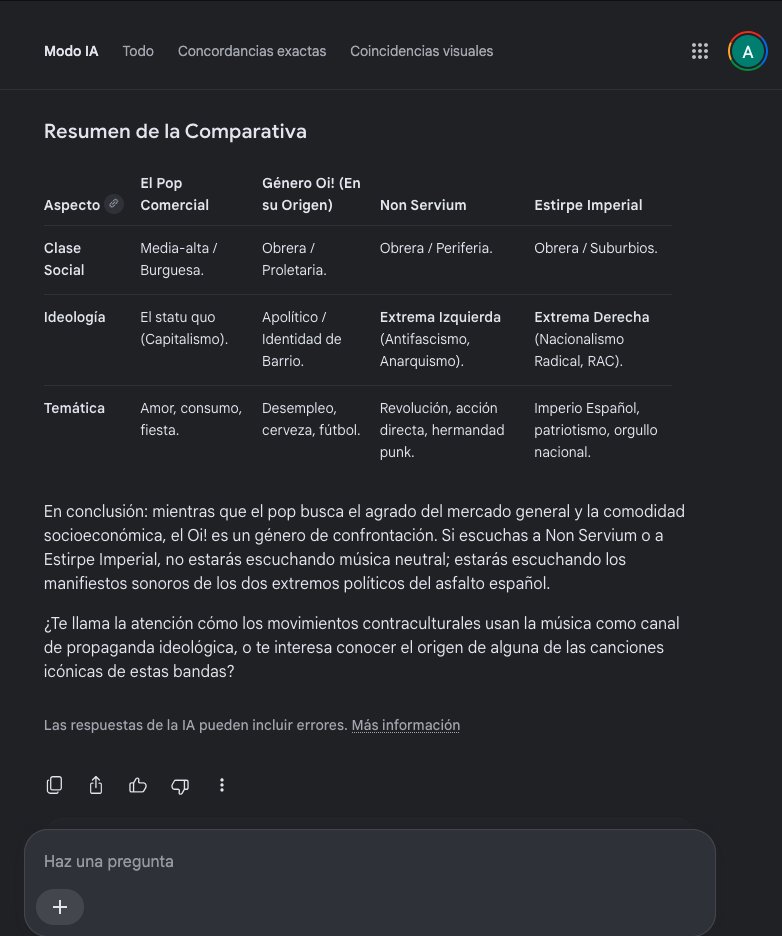Open the Concordancias exactas tab
Viewport: 782px width, 936px height.
[x=252, y=51]
